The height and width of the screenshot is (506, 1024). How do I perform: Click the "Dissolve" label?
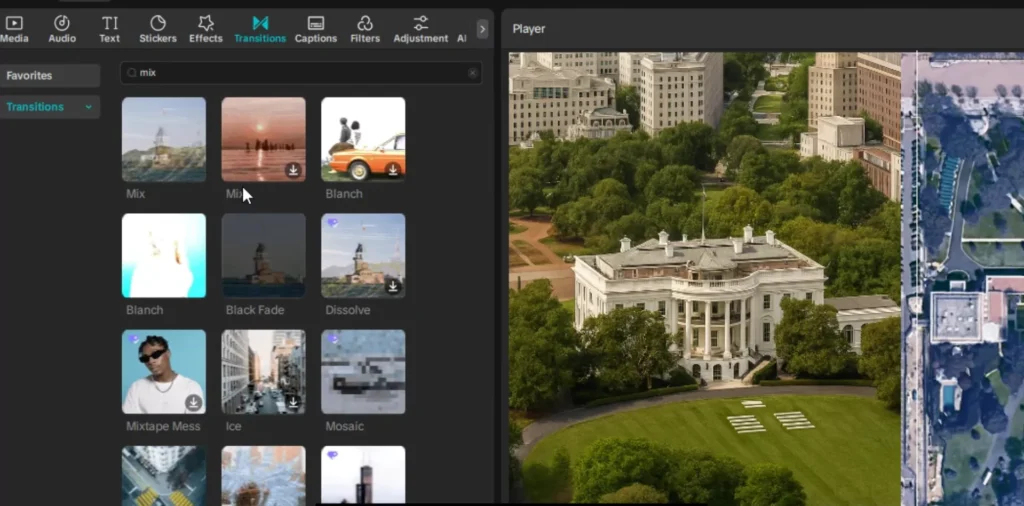coord(347,310)
